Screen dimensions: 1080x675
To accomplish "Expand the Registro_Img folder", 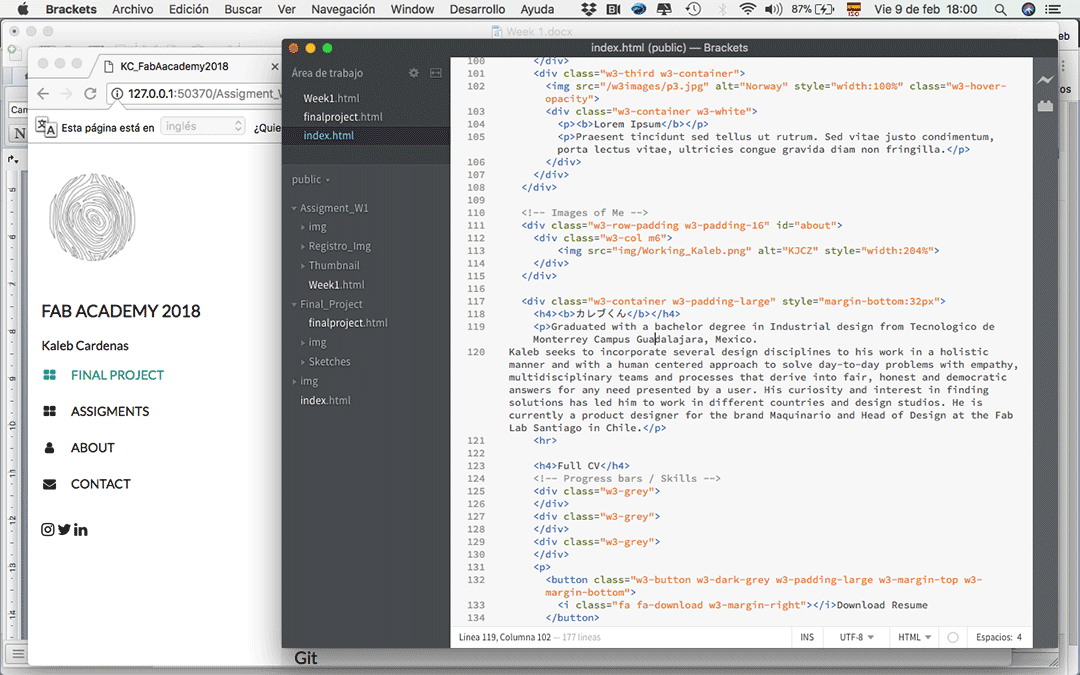I will click(x=339, y=246).
